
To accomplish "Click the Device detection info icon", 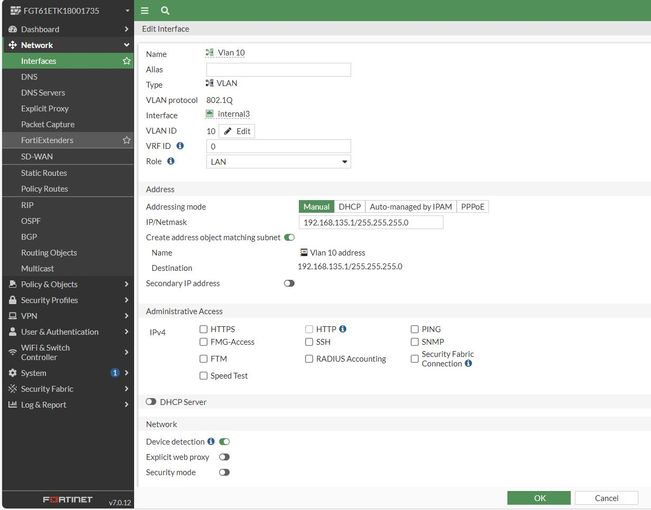I will [x=211, y=441].
